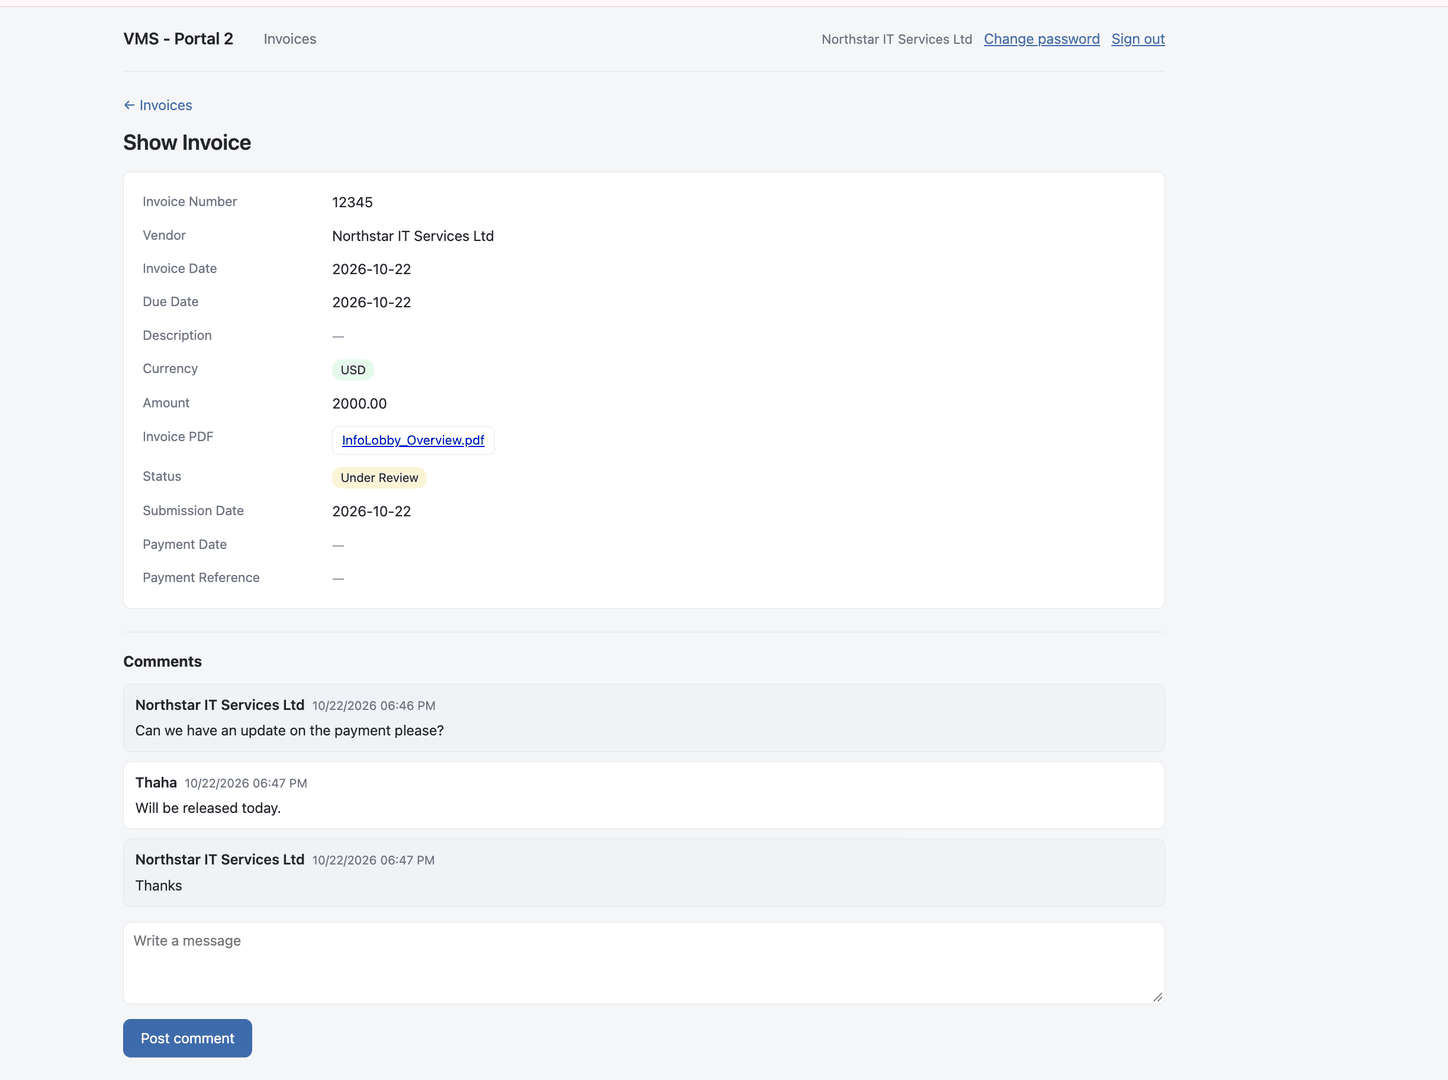Viewport: 1448px width, 1080px height.
Task: Click the VMS - Portal 2 title
Action: click(x=178, y=39)
